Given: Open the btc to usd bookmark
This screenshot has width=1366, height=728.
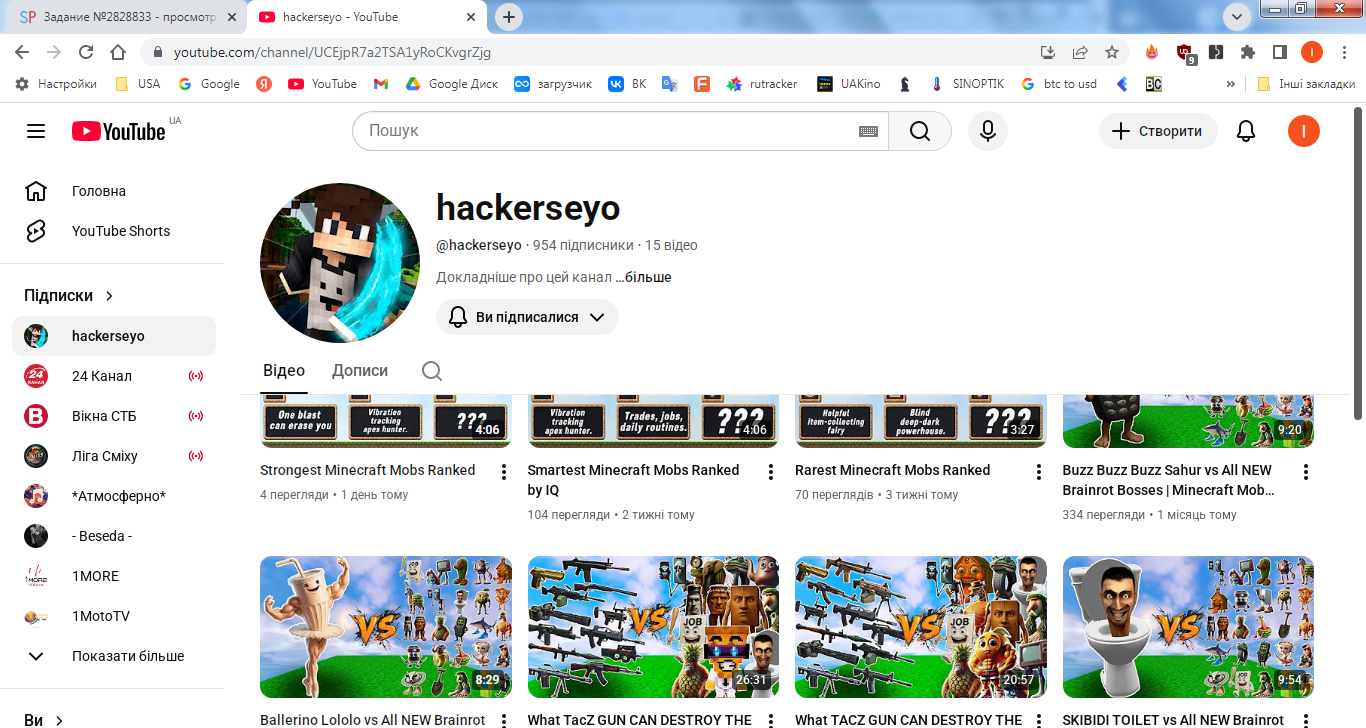Looking at the screenshot, I should [x=1059, y=84].
